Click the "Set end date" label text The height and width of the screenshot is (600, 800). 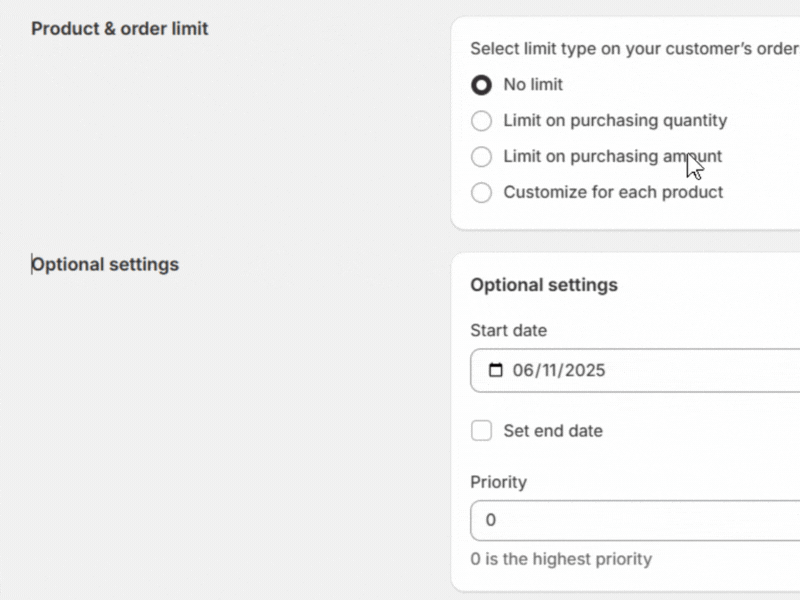[552, 430]
